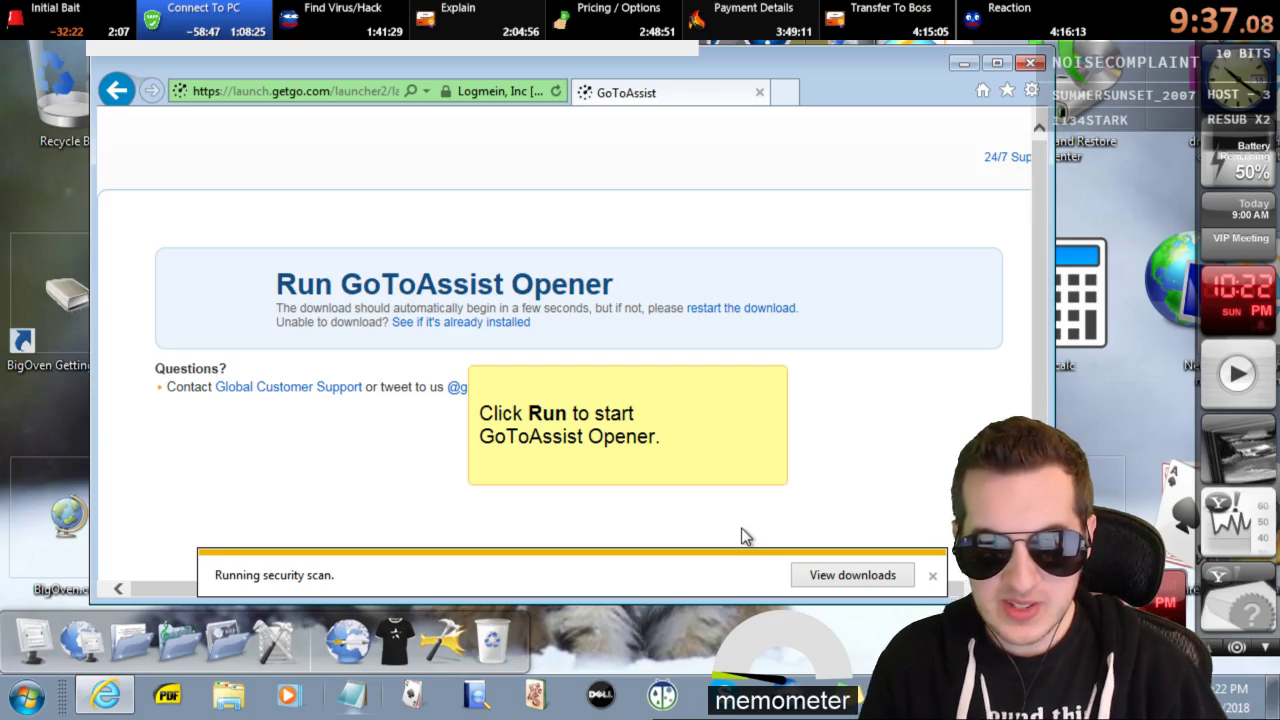Open the Internet Explorer Tools gear
Screen dimensions: 1280x720
click(1031, 91)
